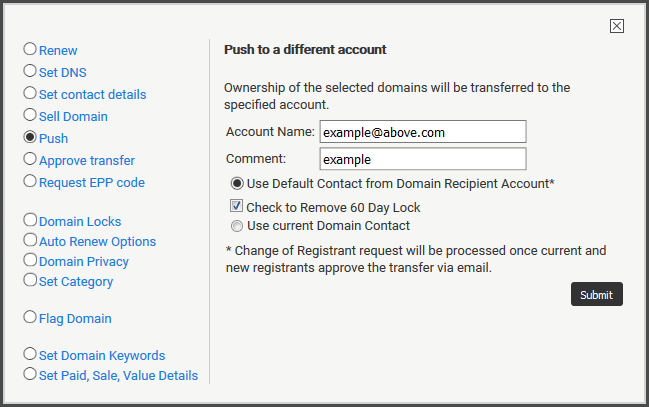Select the Push radio button
The height and width of the screenshot is (407, 649).
[30, 137]
